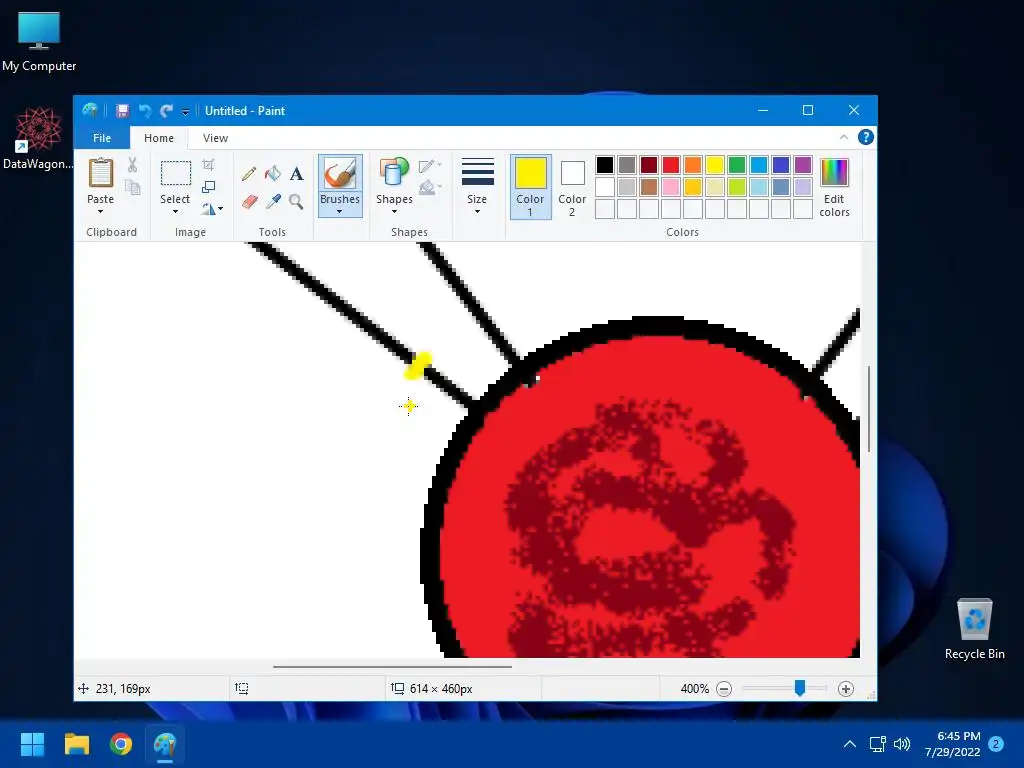This screenshot has width=1024, height=768.
Task: Open the shape Outline dropdown
Action: click(430, 166)
